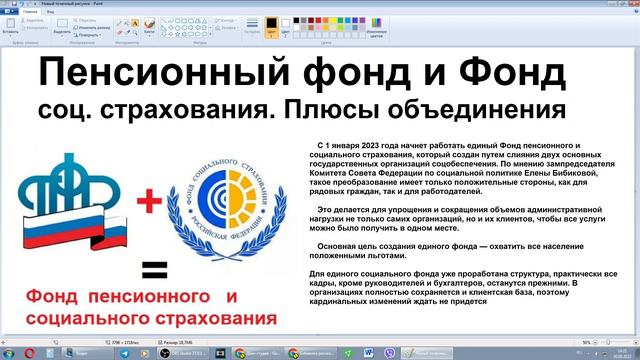Screen dimensions: 640x360
Task: Select the Color 1 foreground swatch
Action: pos(271,27)
